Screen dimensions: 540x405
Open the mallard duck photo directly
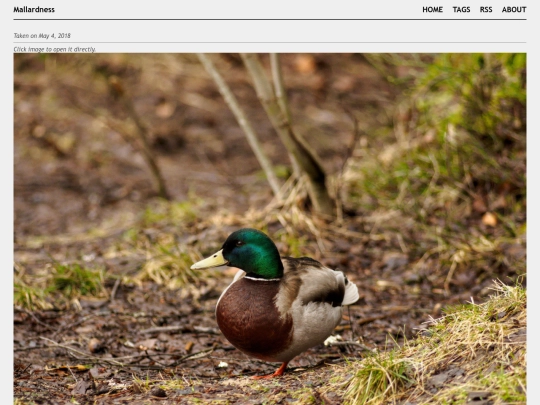[x=270, y=229]
